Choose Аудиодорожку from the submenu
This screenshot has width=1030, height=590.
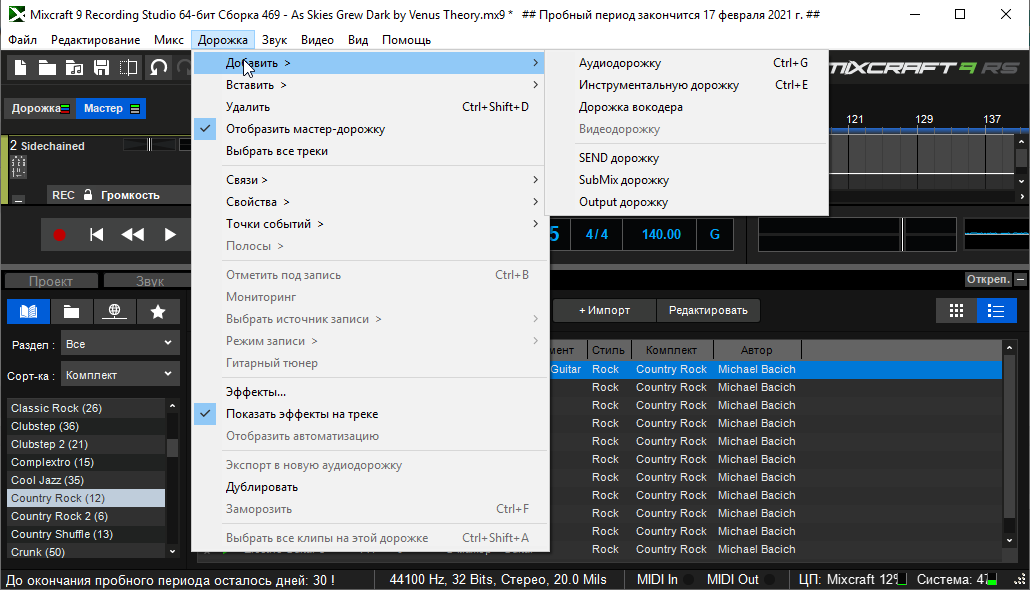click(x=686, y=63)
